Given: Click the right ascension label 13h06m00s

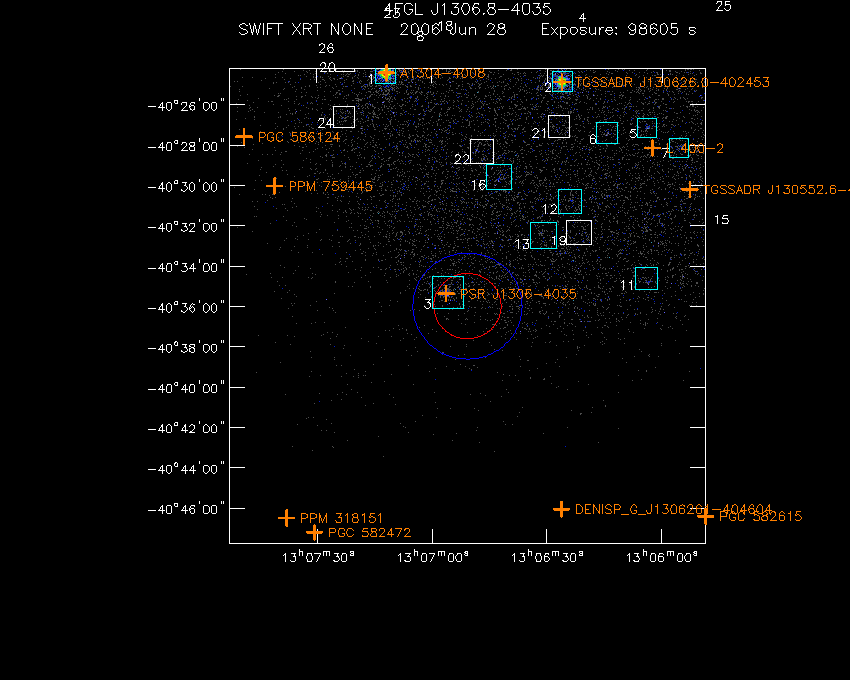Looking at the screenshot, I should (x=661, y=557).
